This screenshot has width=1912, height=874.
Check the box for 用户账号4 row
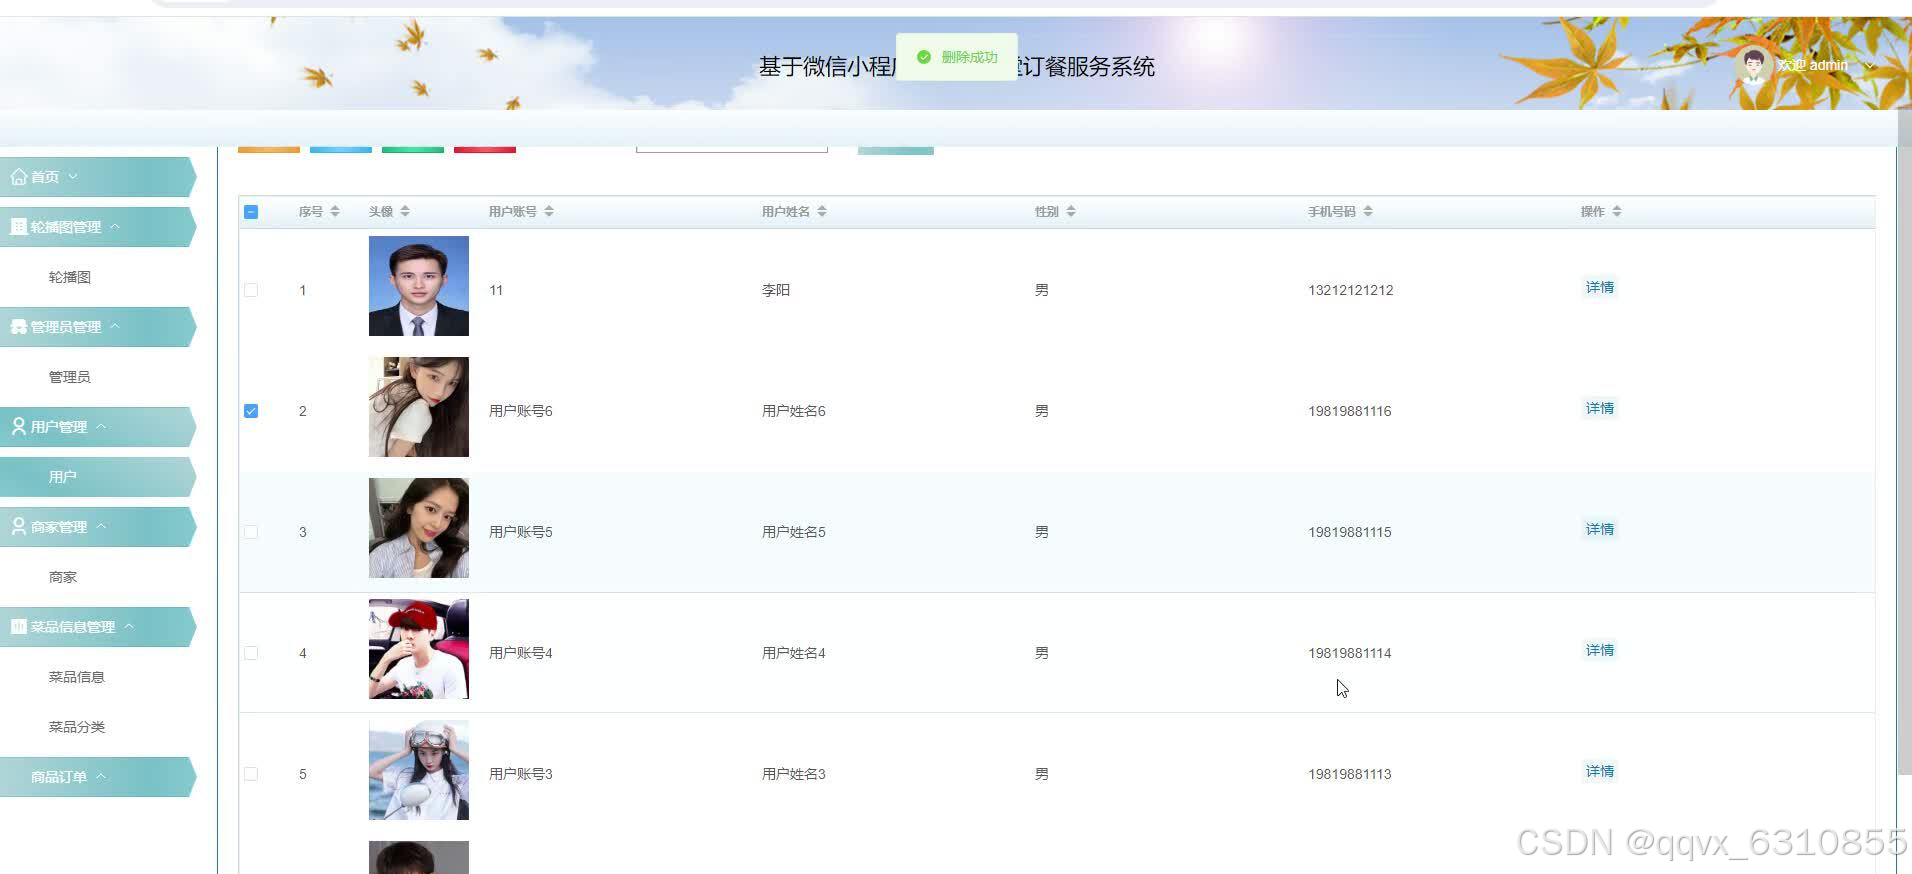click(251, 653)
